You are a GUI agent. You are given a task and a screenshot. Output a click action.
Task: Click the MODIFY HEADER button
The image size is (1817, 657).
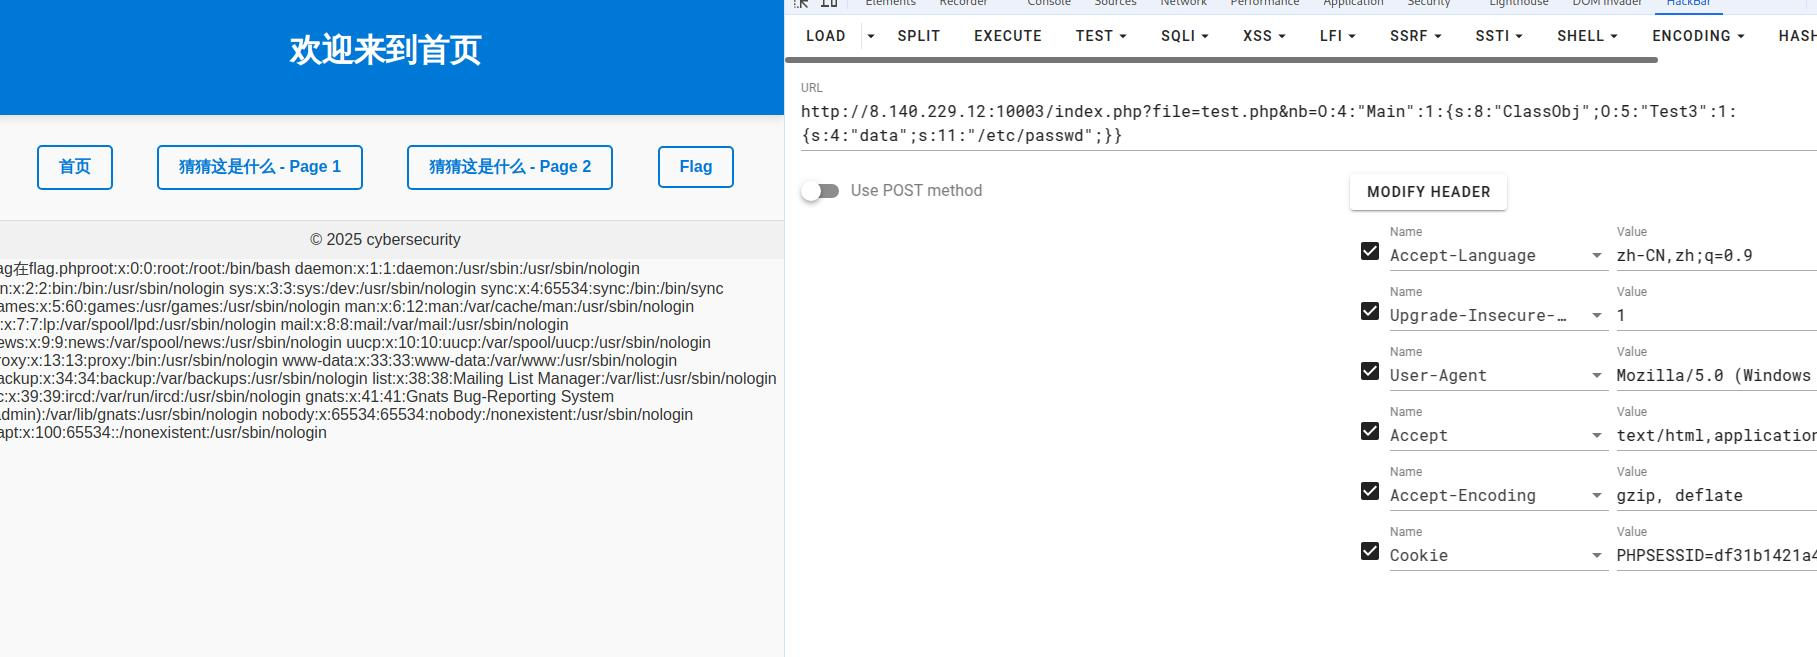coord(1428,192)
